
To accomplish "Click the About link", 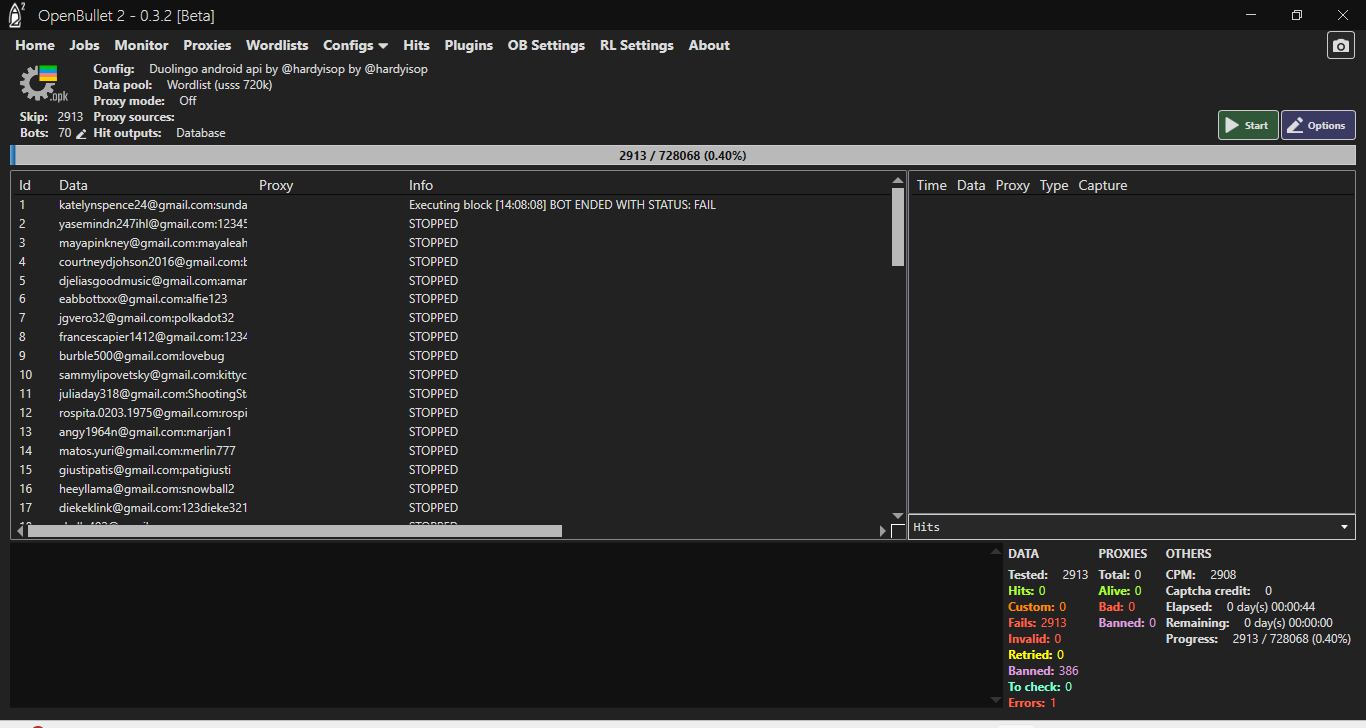I will (x=709, y=45).
